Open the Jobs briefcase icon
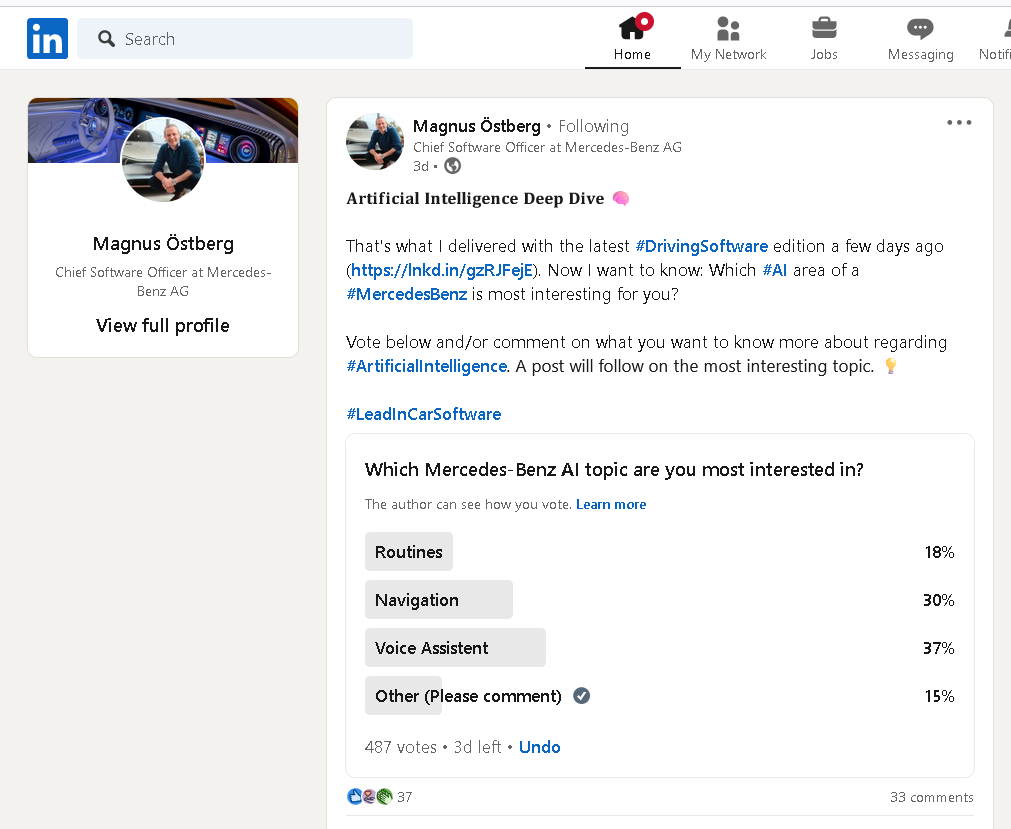 [x=824, y=28]
